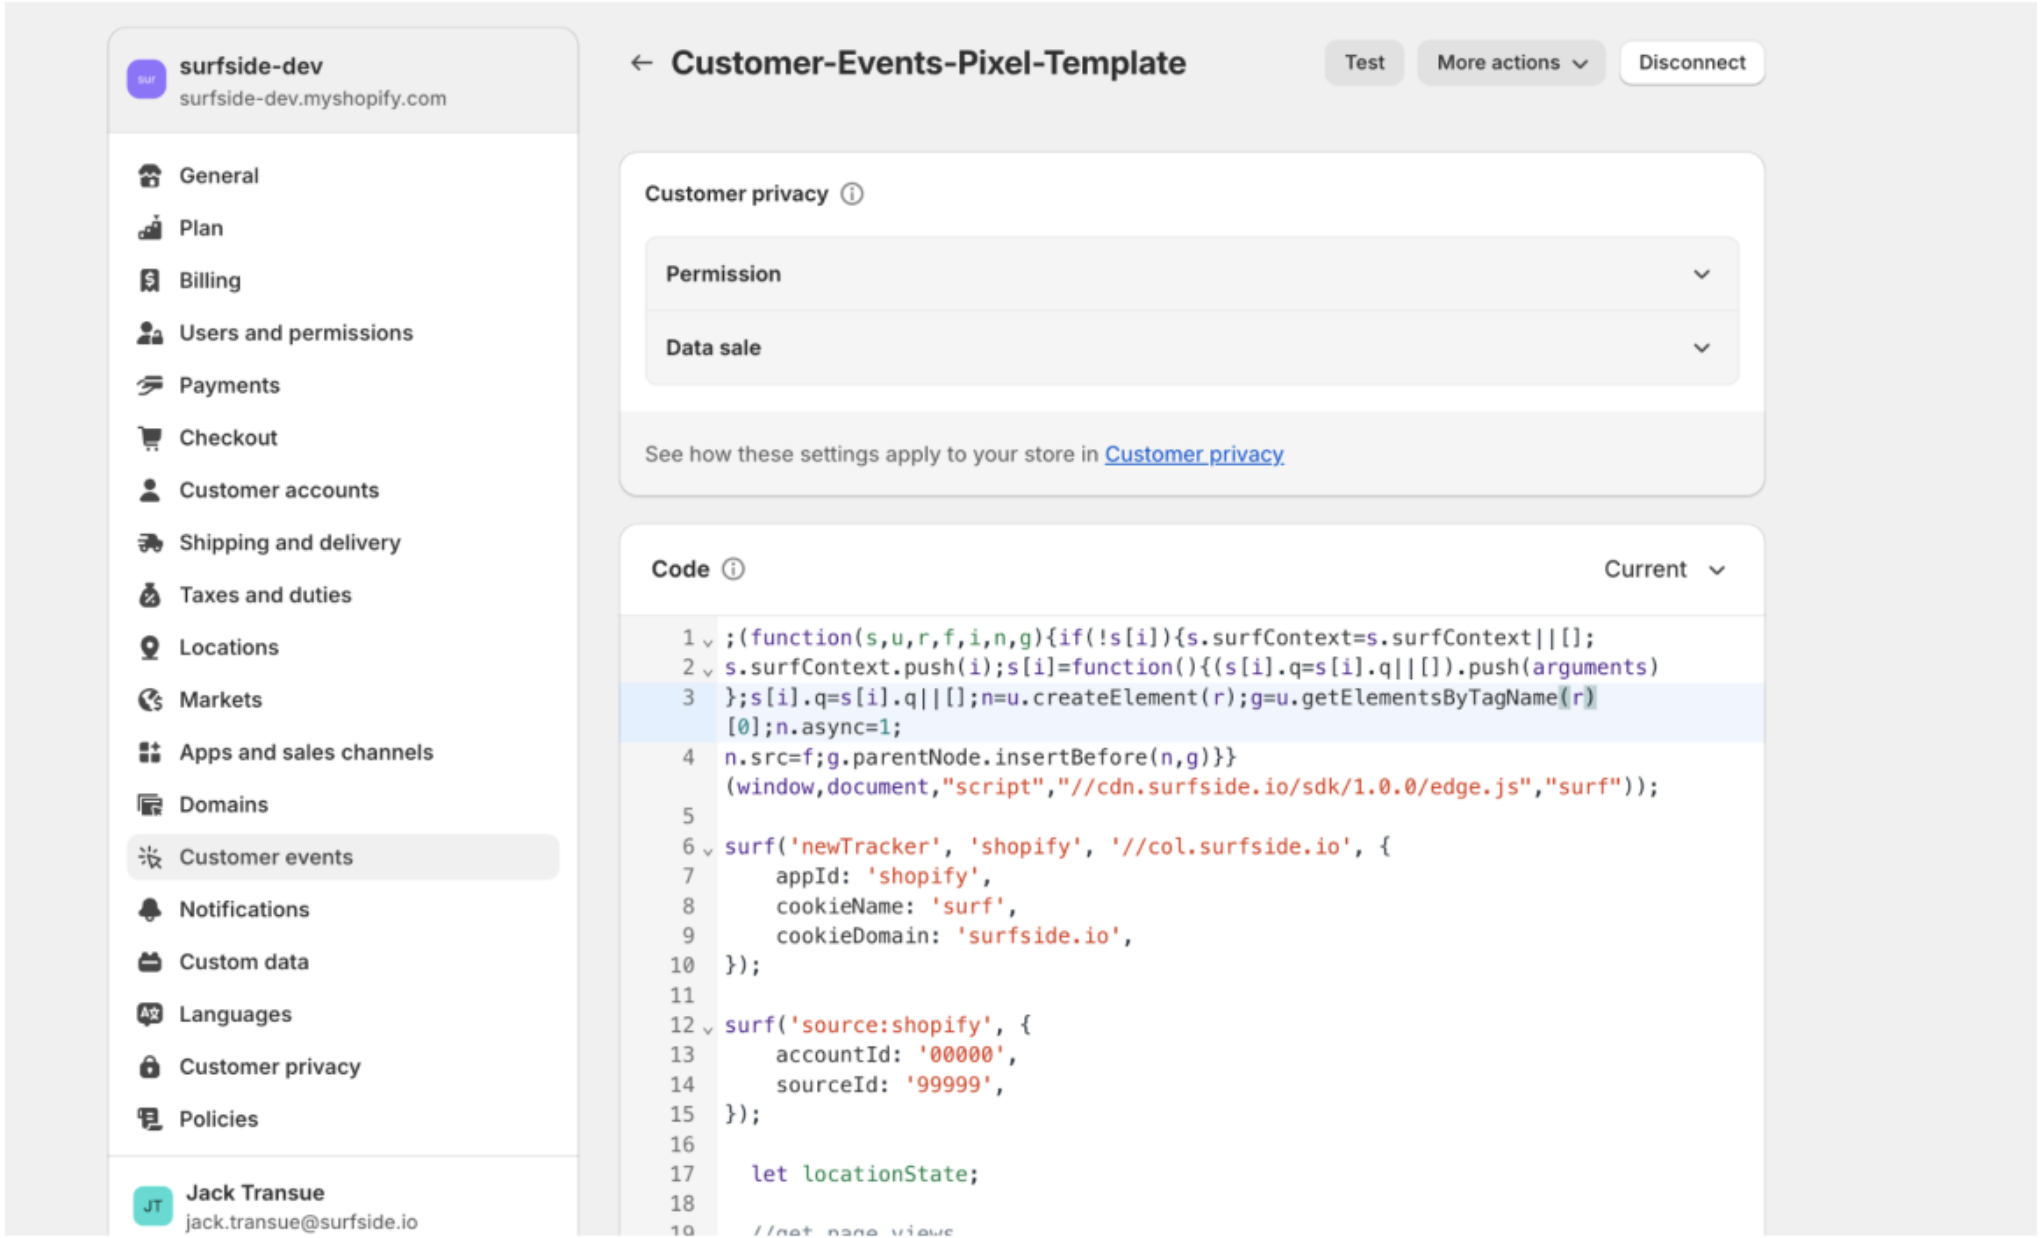Click the surfside-dev.myshopify.com store URL
This screenshot has height=1238, width=2042.
313,99
